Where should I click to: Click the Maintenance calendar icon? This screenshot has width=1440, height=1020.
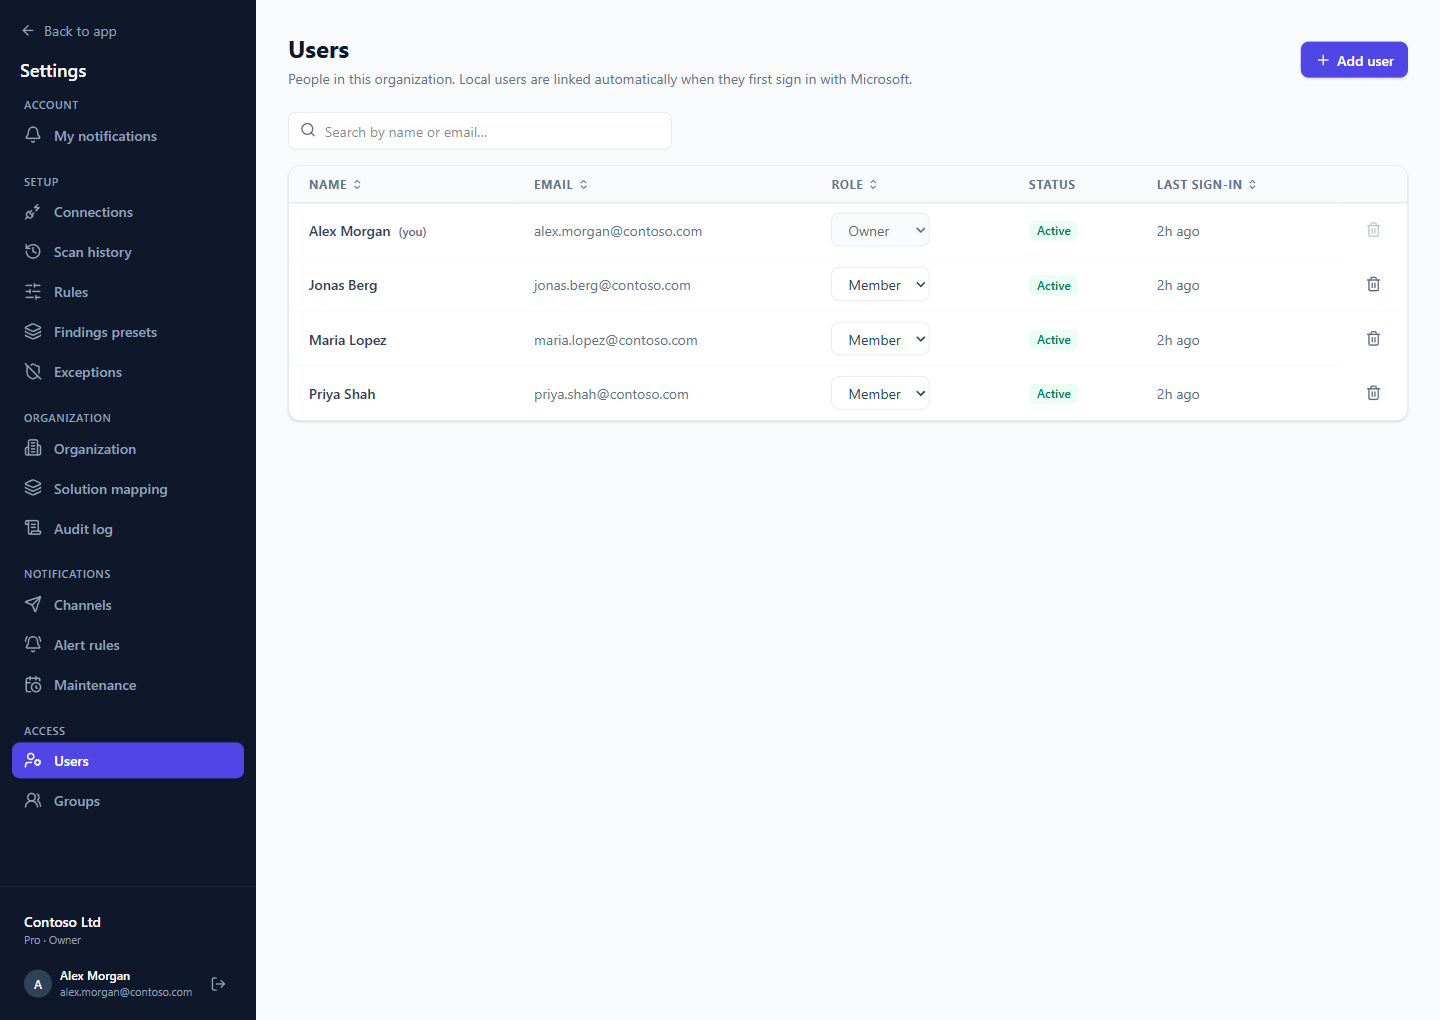[x=33, y=685]
